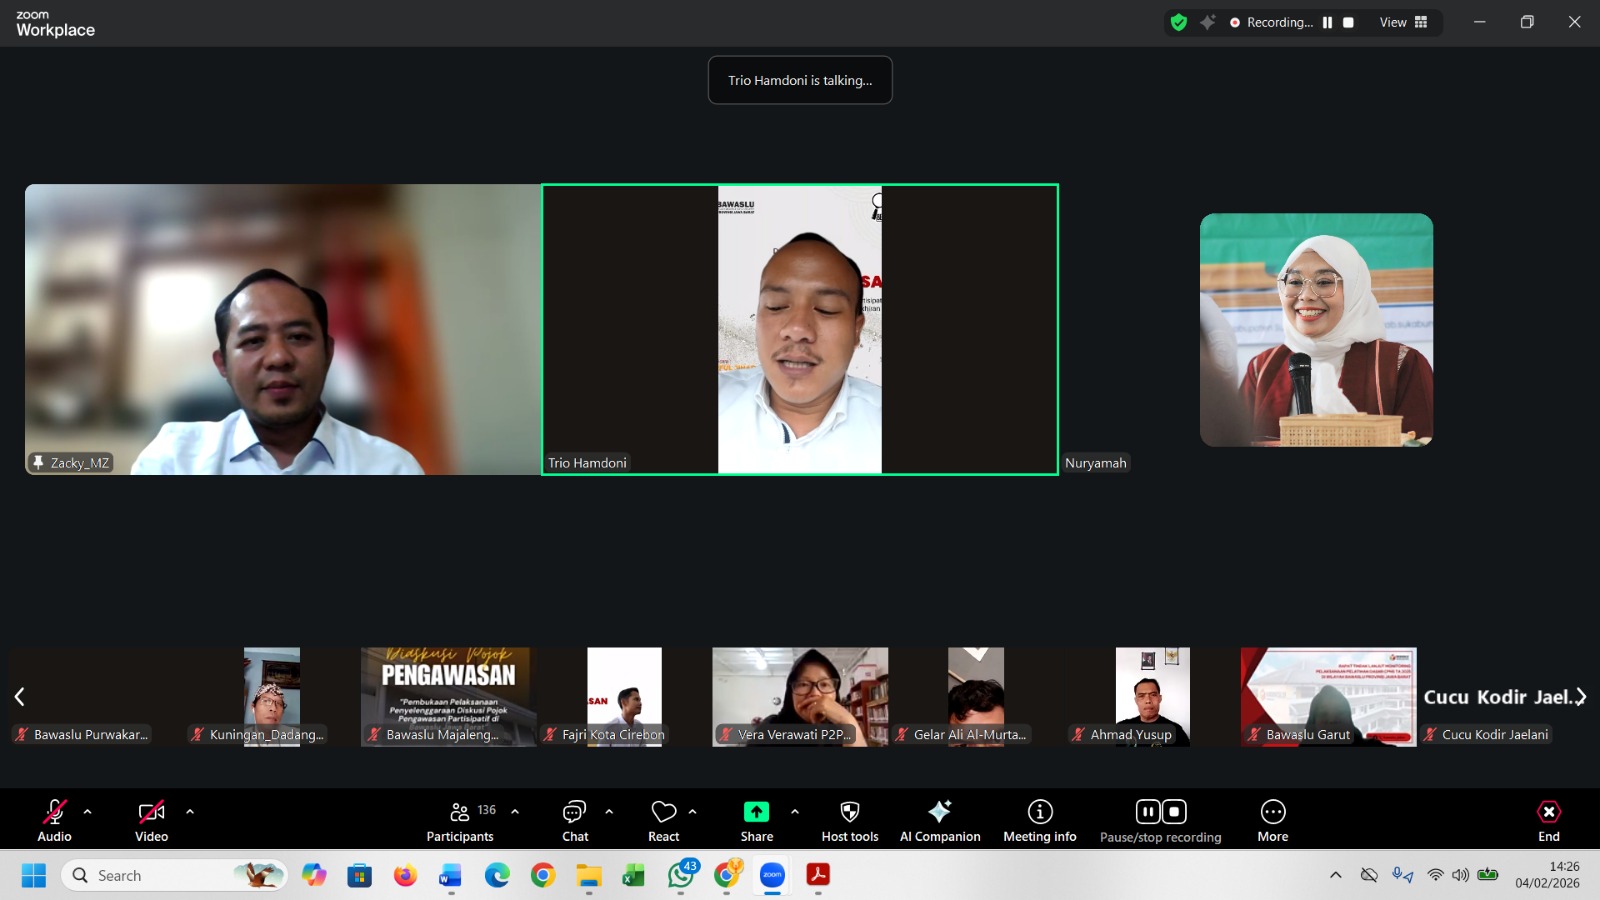Pause the recording in top bar

tap(1327, 22)
